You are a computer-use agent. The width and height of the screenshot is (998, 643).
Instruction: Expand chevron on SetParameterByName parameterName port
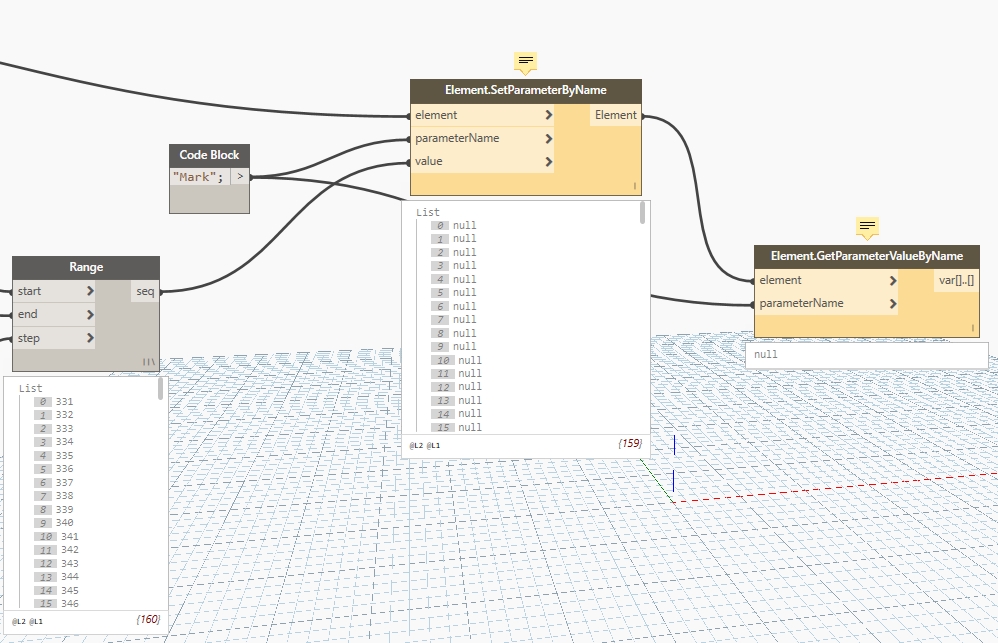(x=549, y=138)
